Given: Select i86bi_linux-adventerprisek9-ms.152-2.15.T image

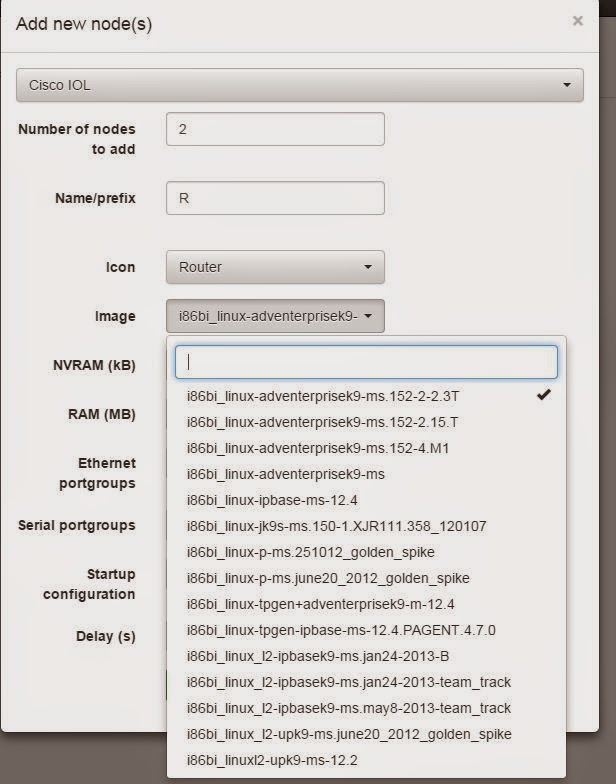Looking at the screenshot, I should pos(366,422).
